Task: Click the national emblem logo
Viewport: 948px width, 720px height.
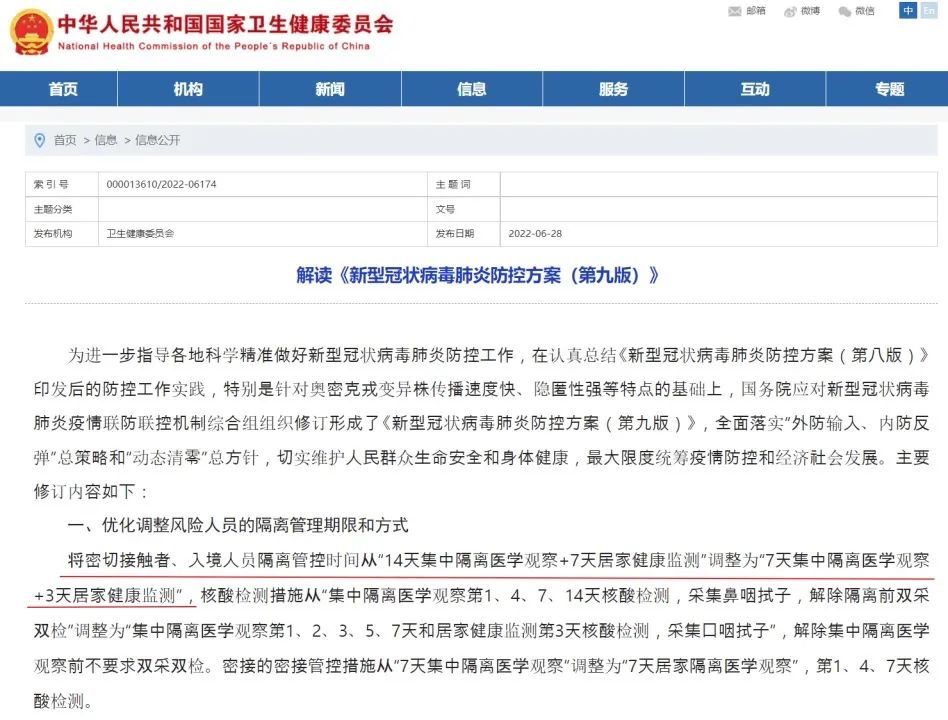Action: [x=30, y=33]
